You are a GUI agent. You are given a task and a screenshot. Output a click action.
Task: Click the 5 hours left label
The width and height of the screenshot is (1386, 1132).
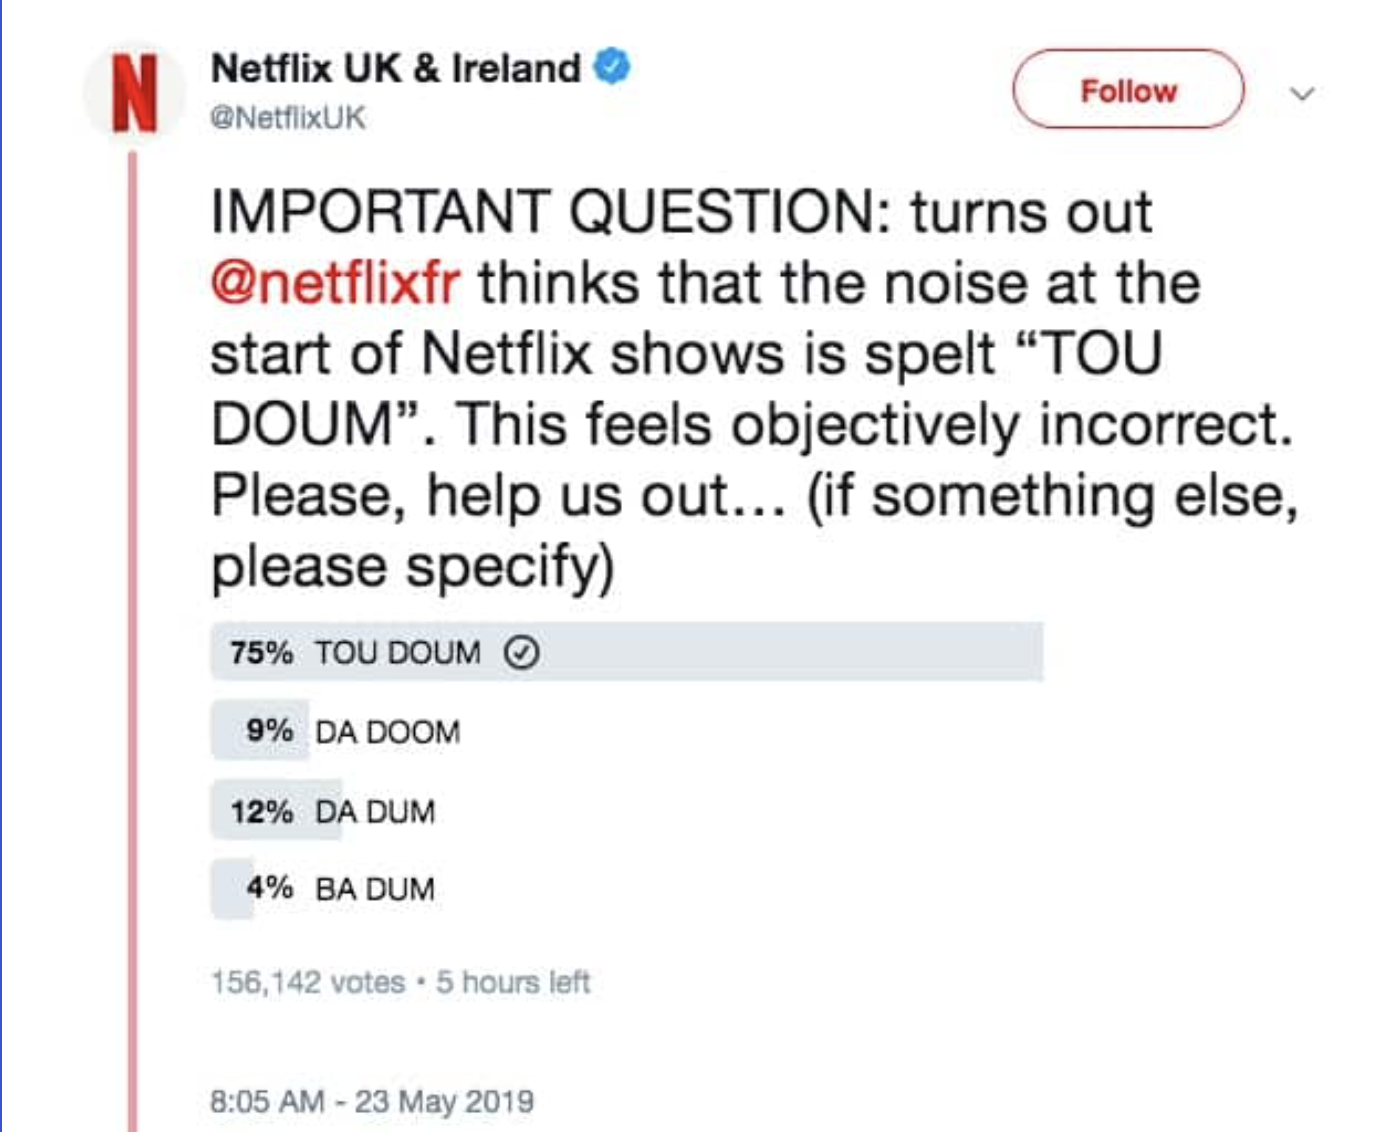(513, 982)
